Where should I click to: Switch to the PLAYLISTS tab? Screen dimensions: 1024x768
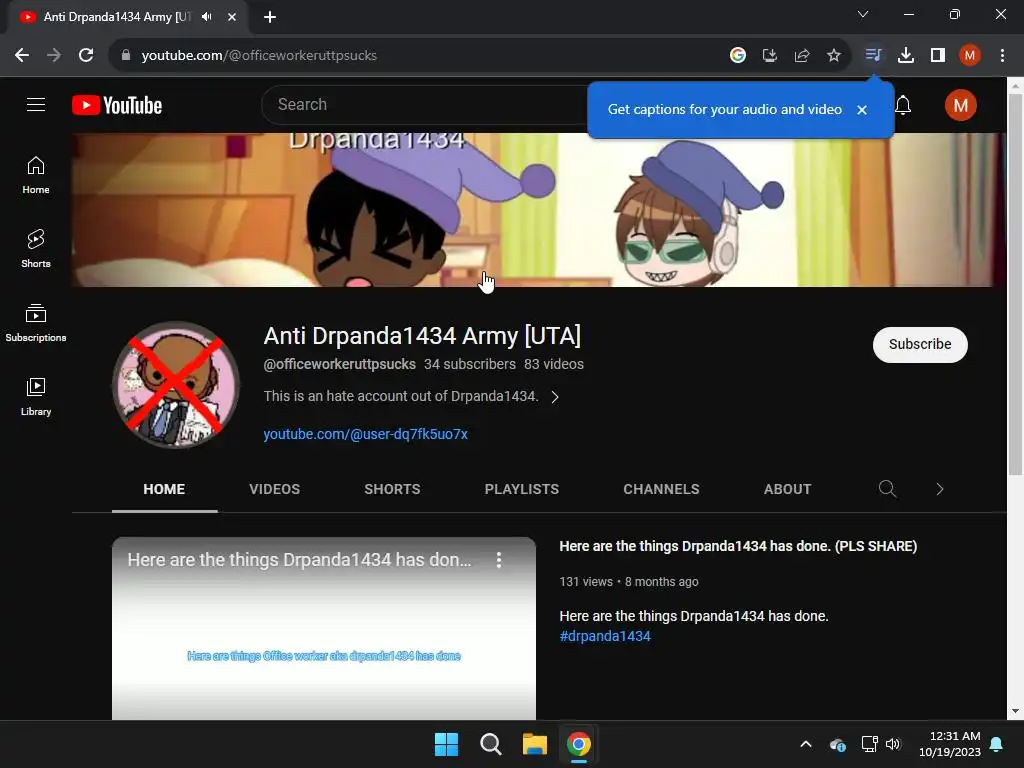pyautogui.click(x=522, y=489)
